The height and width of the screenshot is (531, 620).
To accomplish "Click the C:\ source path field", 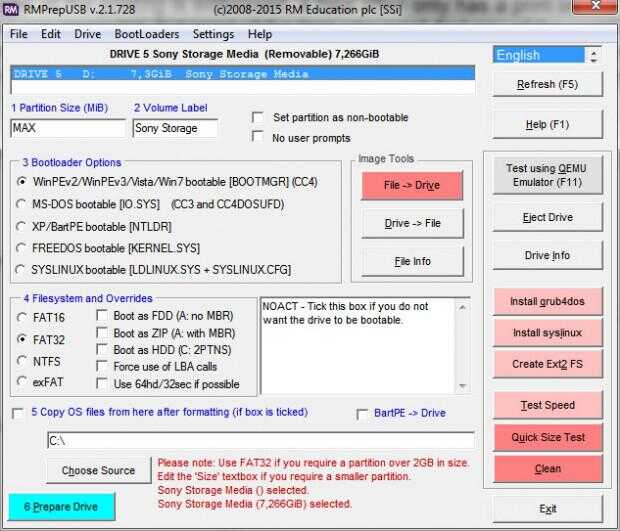I will point(261,440).
